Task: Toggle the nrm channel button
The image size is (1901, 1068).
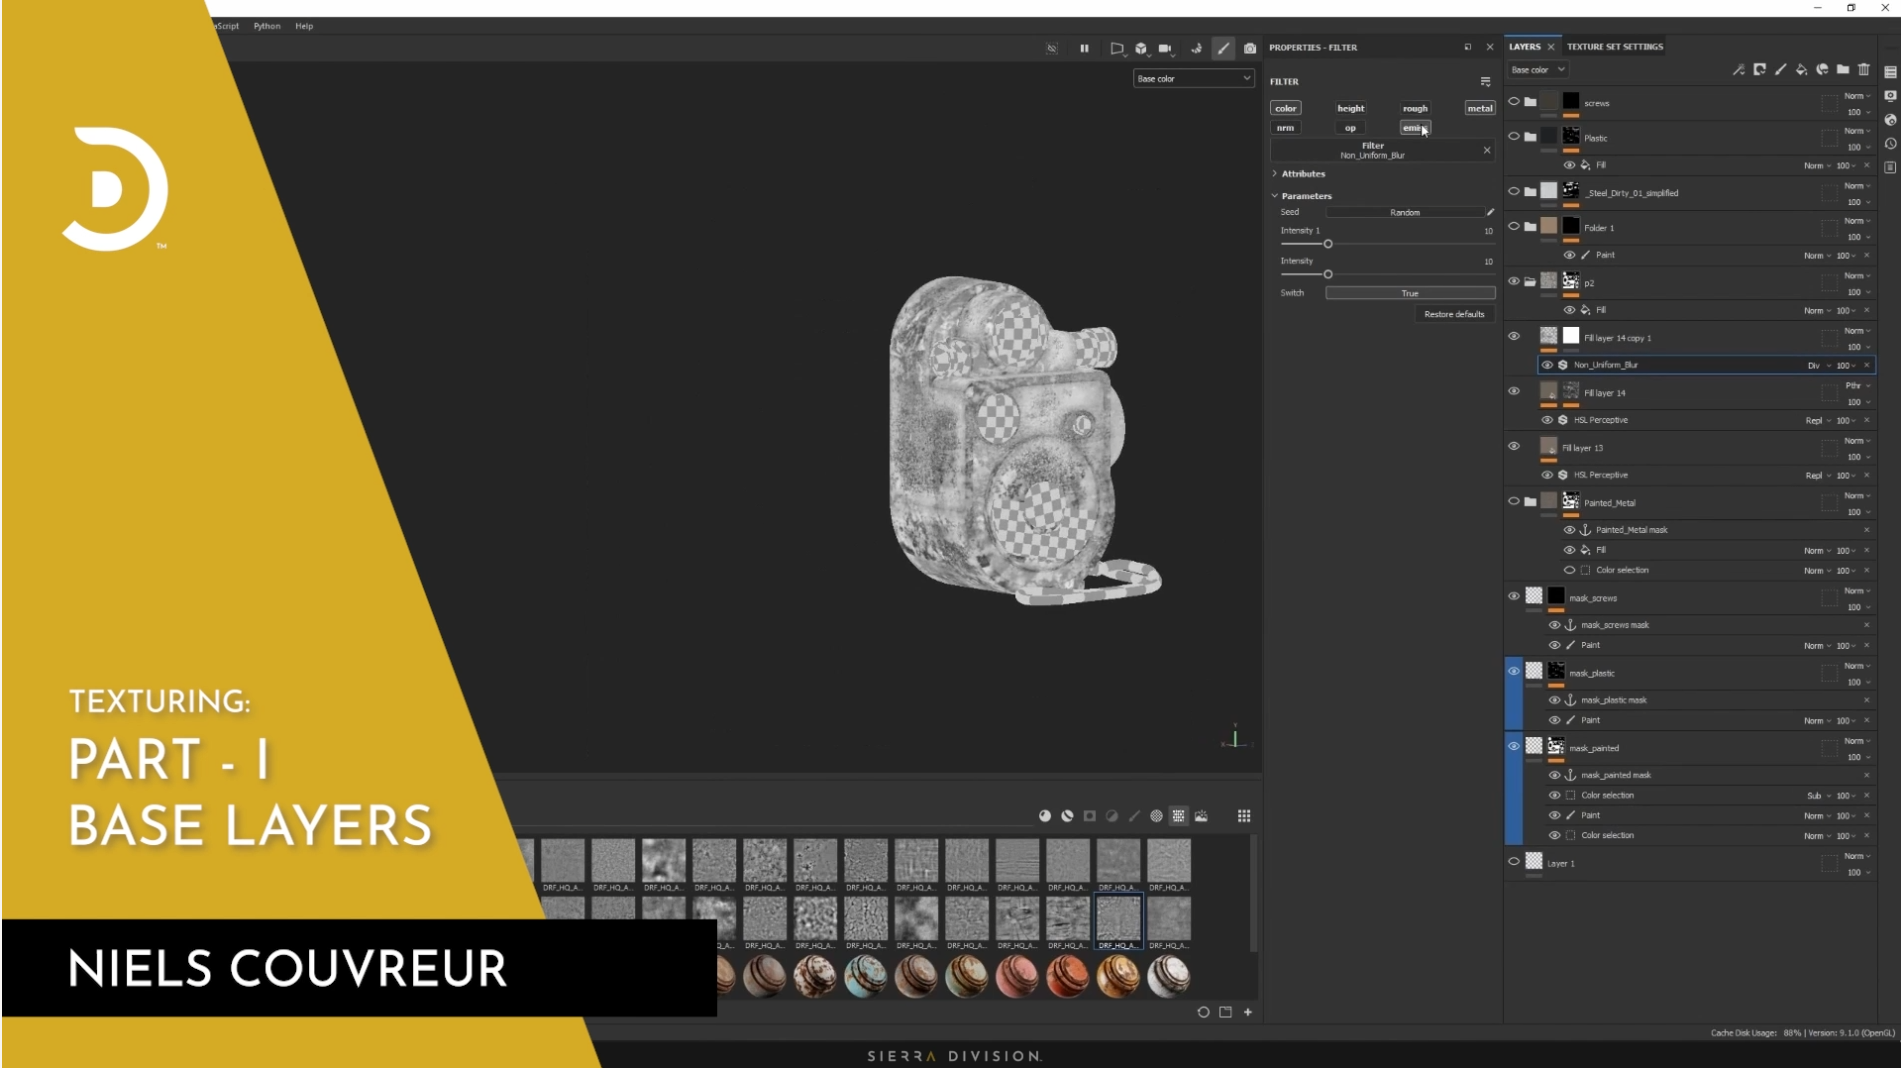Action: click(x=1286, y=128)
